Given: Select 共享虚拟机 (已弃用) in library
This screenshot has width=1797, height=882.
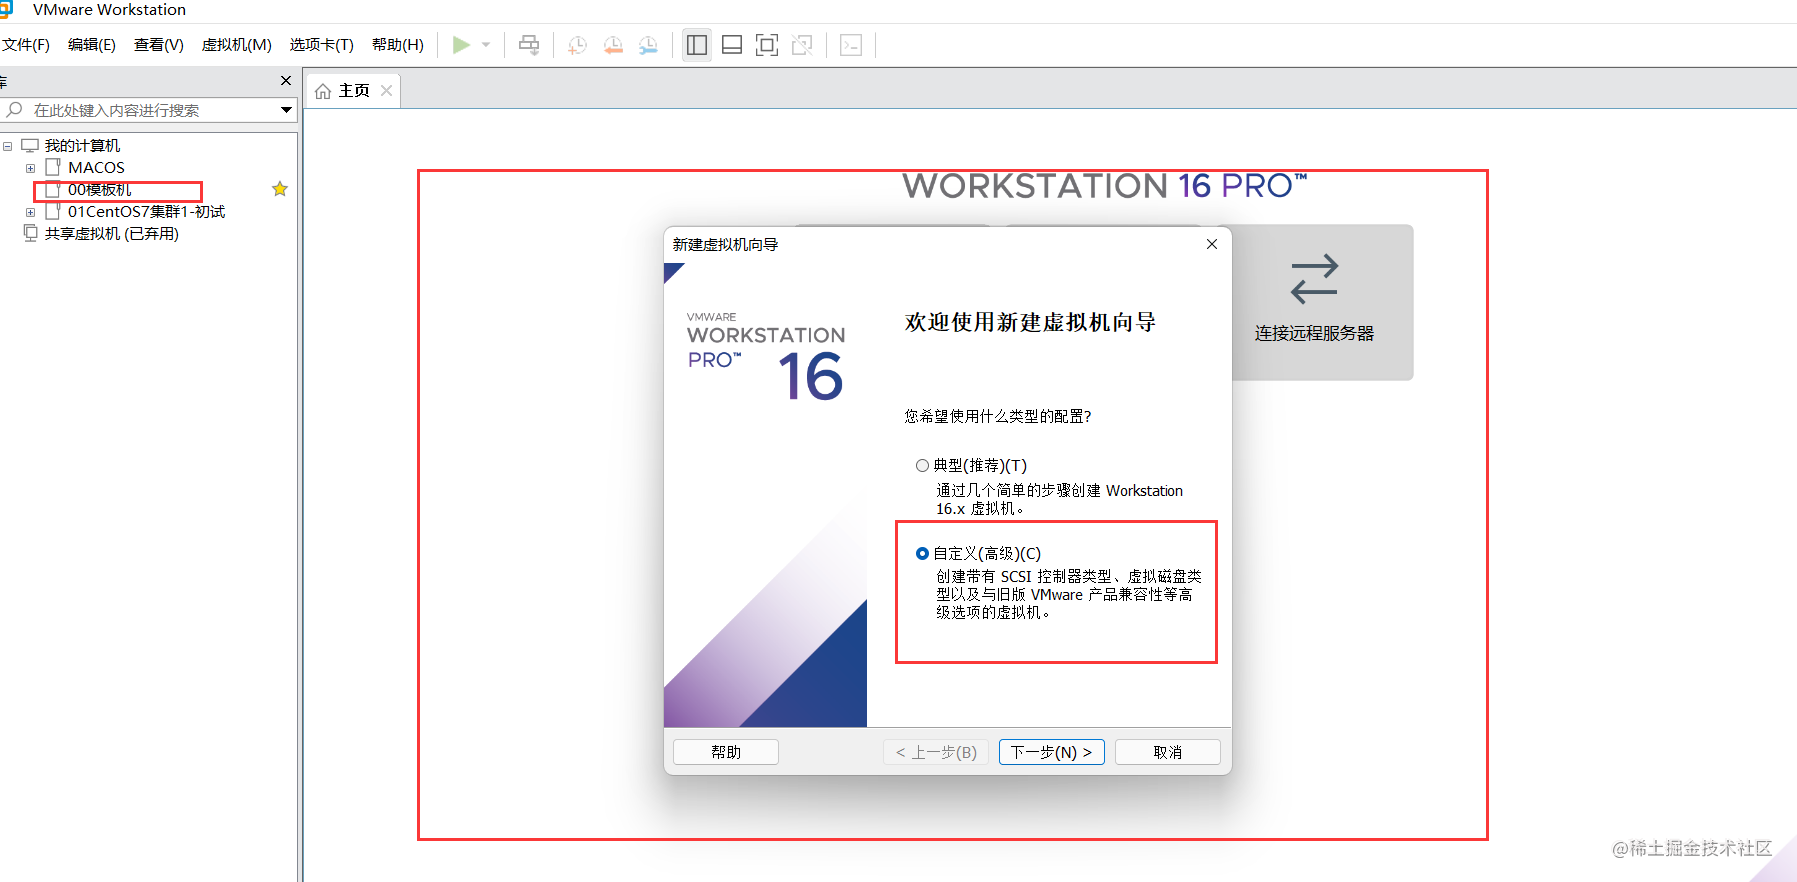Looking at the screenshot, I should tap(112, 234).
